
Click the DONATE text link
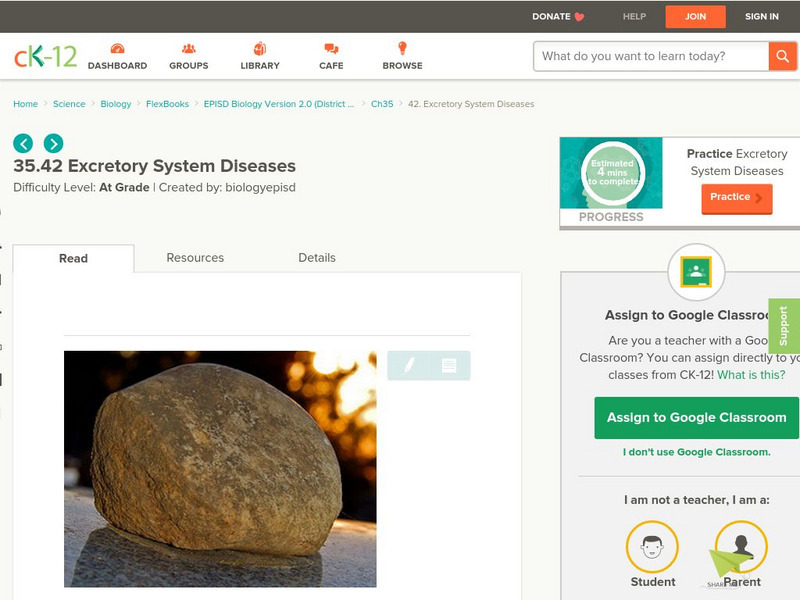coord(551,17)
